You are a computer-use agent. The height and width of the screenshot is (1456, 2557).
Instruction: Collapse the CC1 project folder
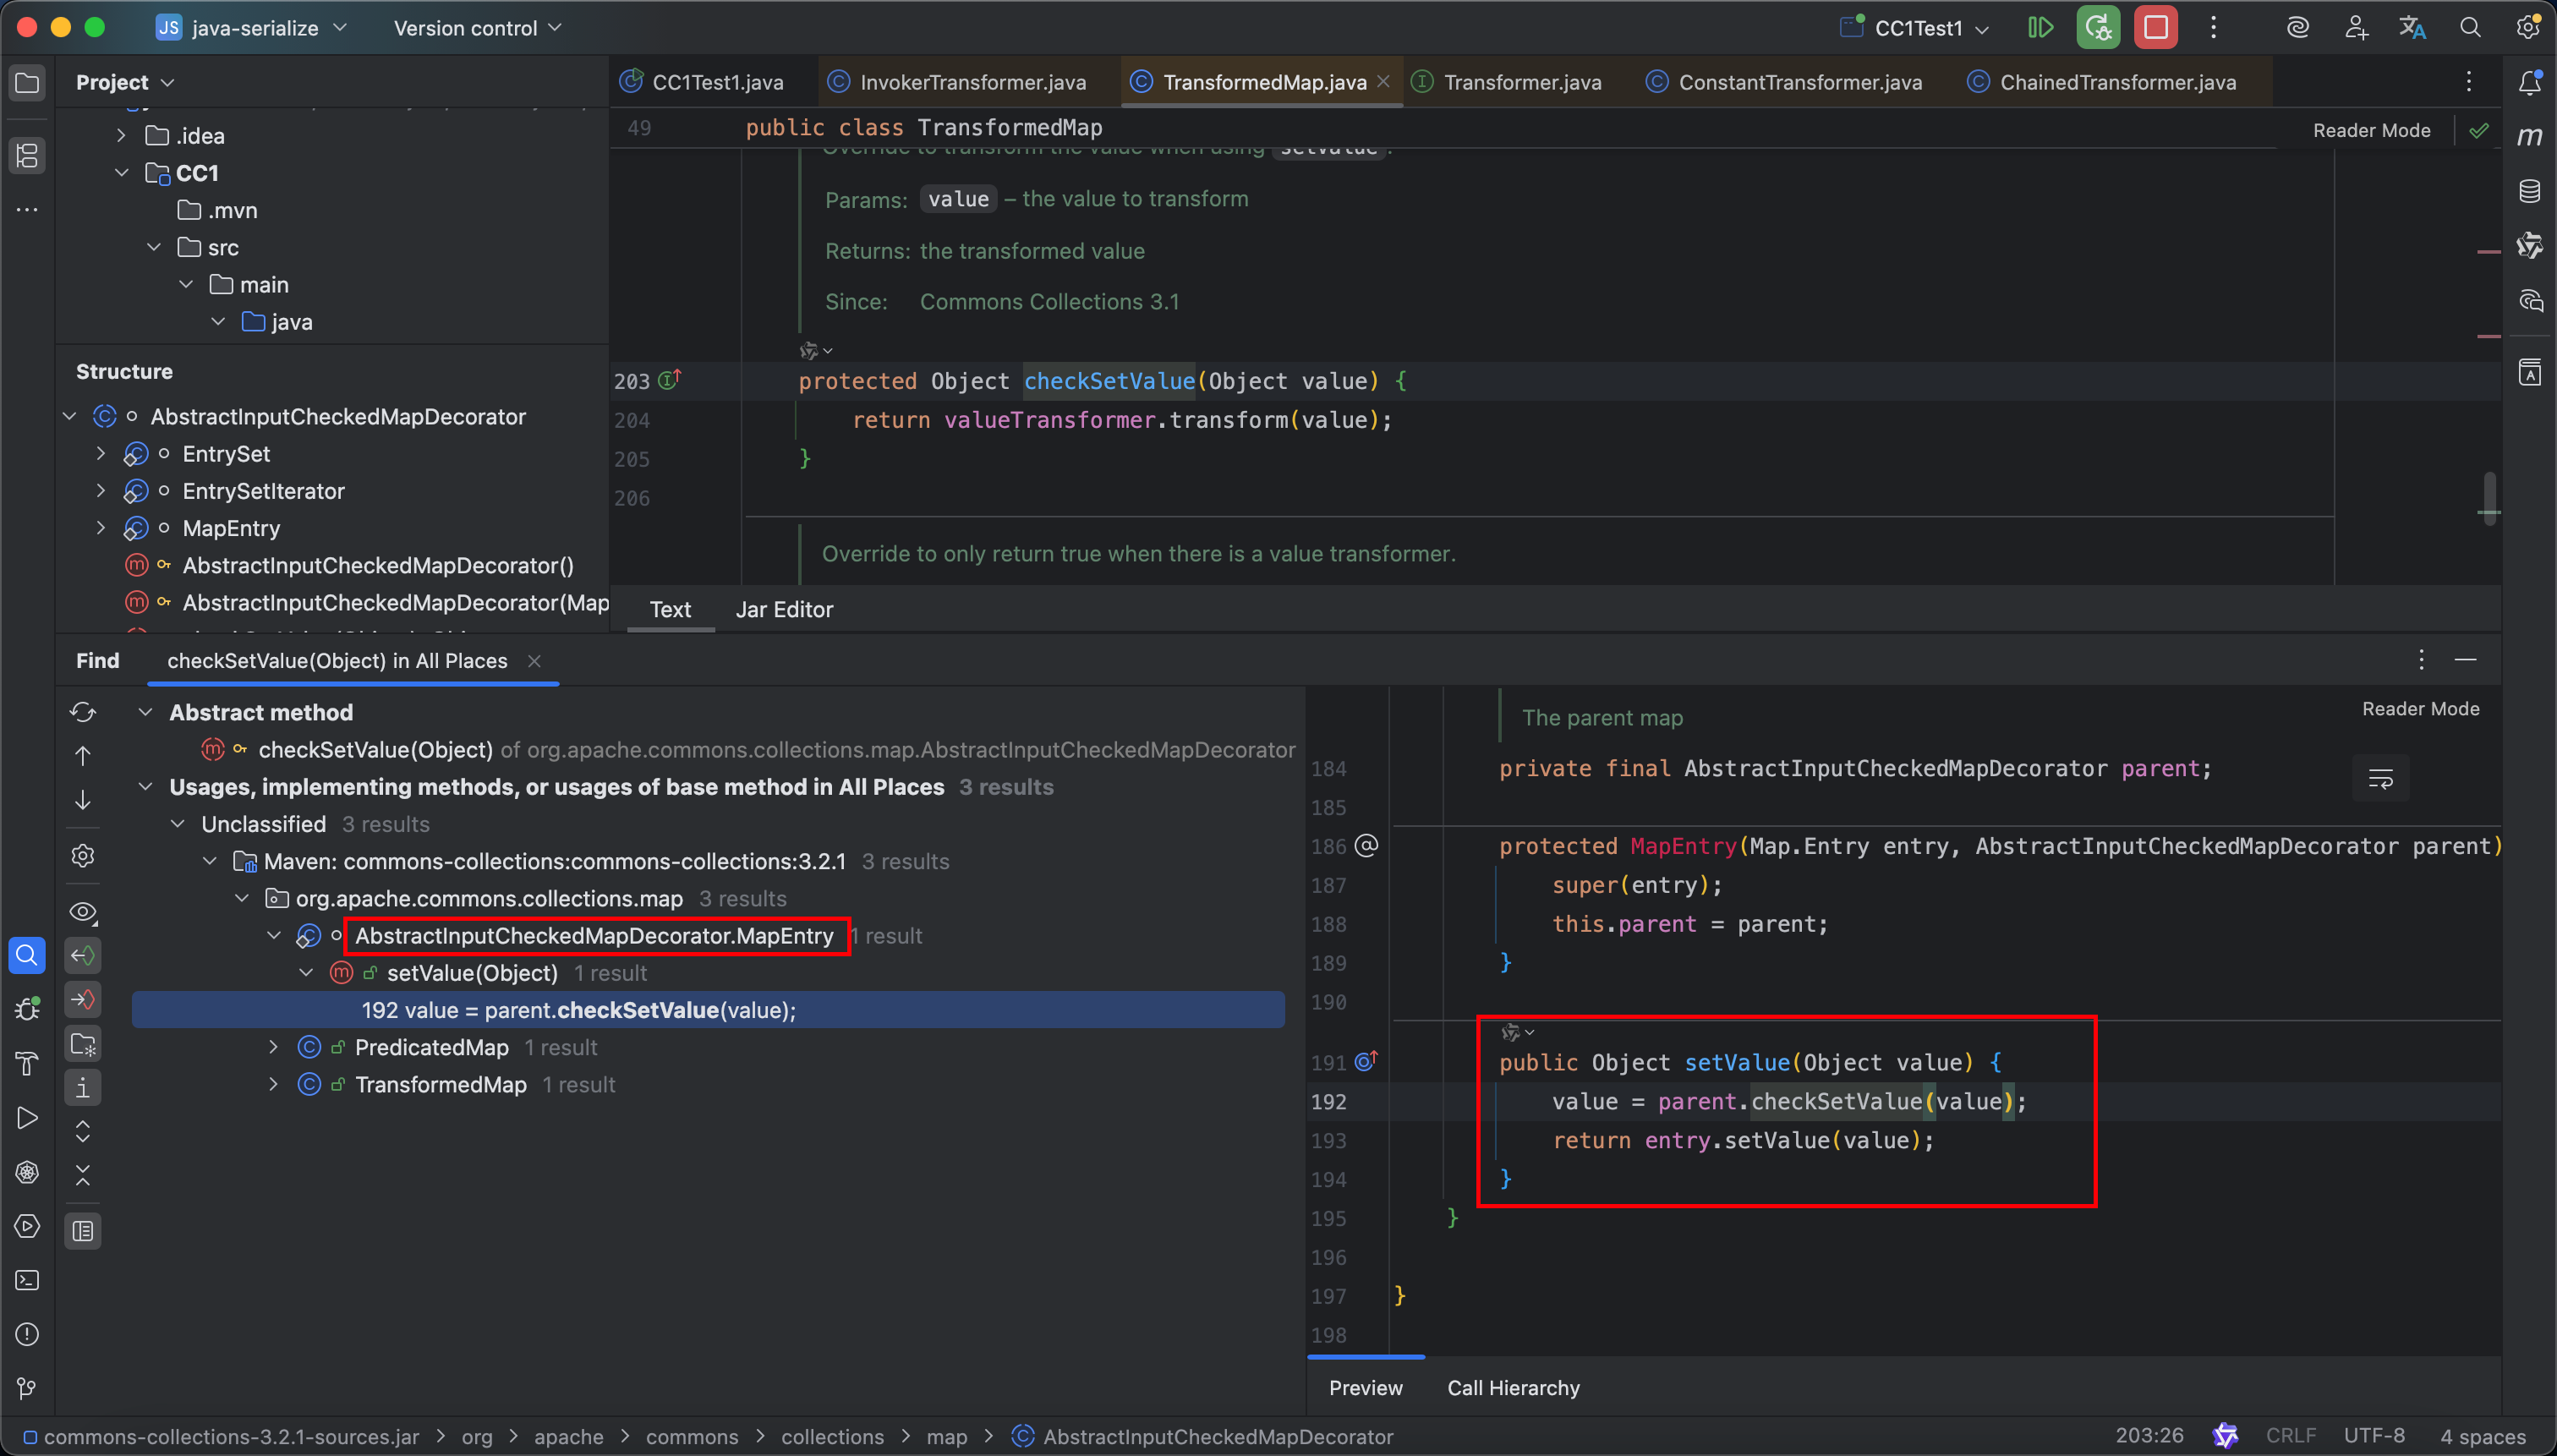[122, 173]
